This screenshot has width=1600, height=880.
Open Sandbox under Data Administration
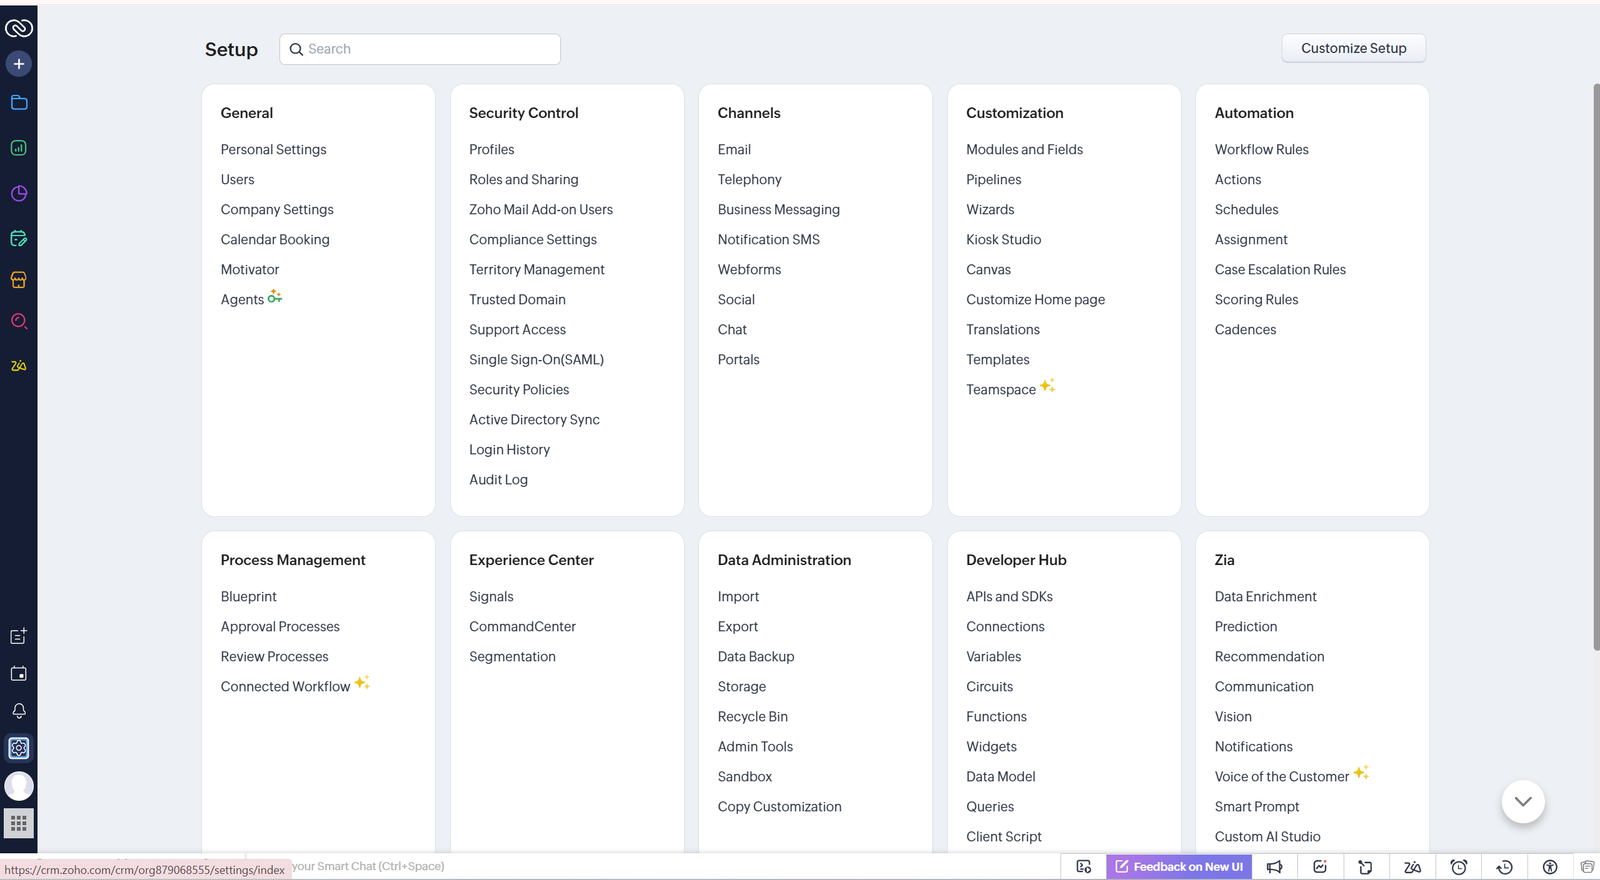click(x=744, y=777)
